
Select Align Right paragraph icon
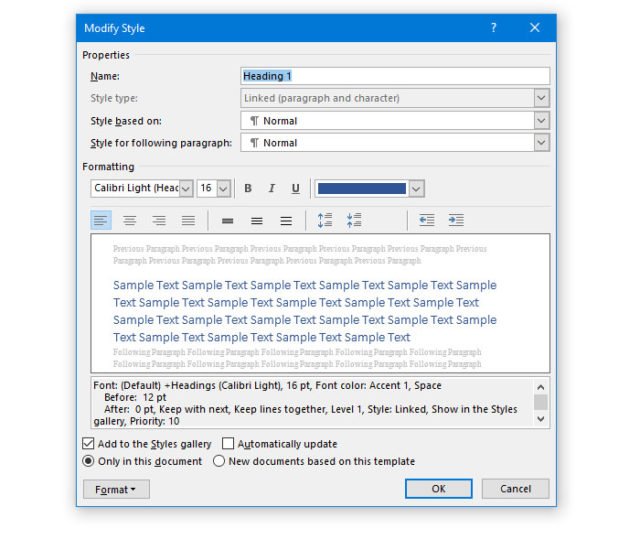(x=159, y=220)
